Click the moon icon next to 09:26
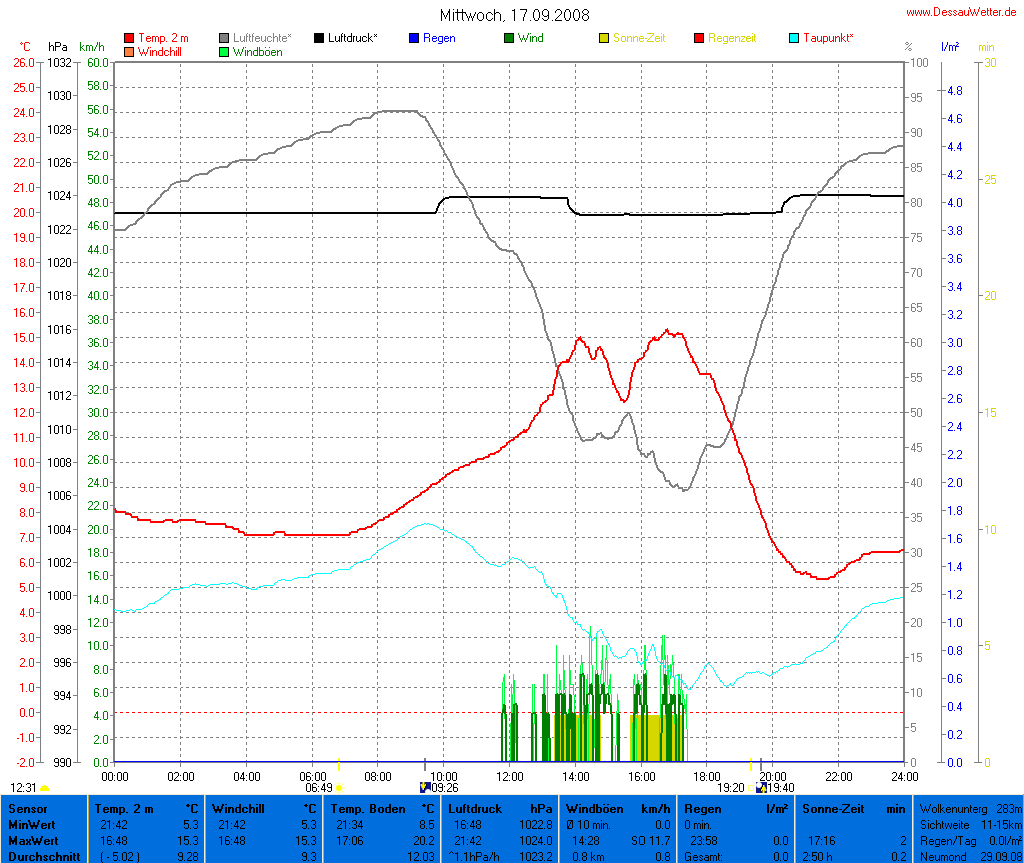Image resolution: width=1024 pixels, height=863 pixels. pyautogui.click(x=425, y=788)
